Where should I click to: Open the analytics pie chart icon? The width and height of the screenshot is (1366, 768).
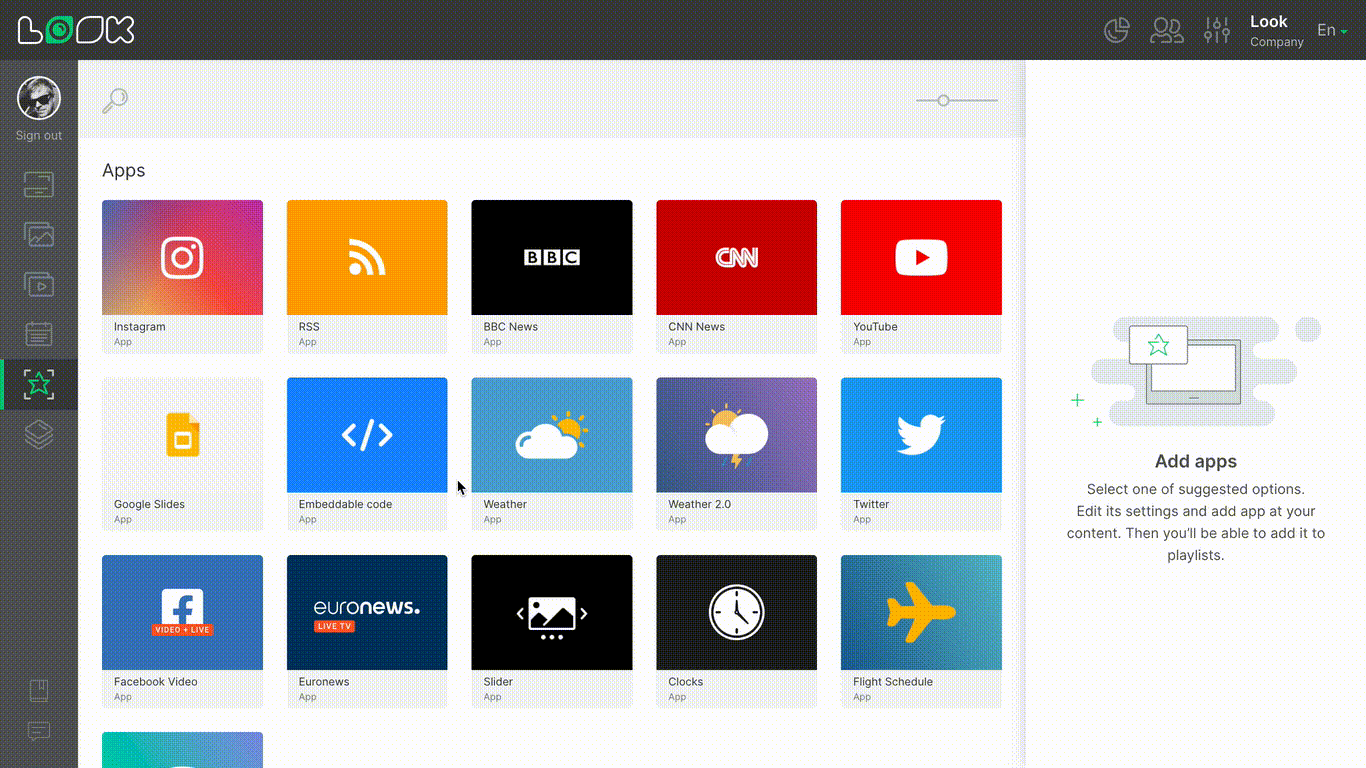1116,31
